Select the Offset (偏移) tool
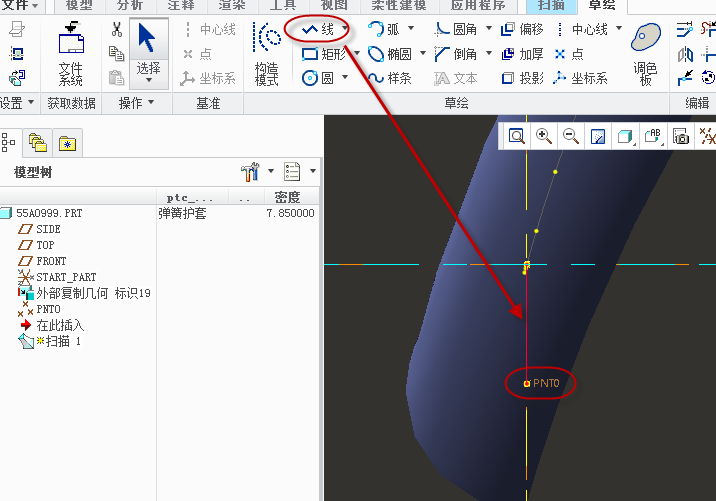 coord(522,30)
